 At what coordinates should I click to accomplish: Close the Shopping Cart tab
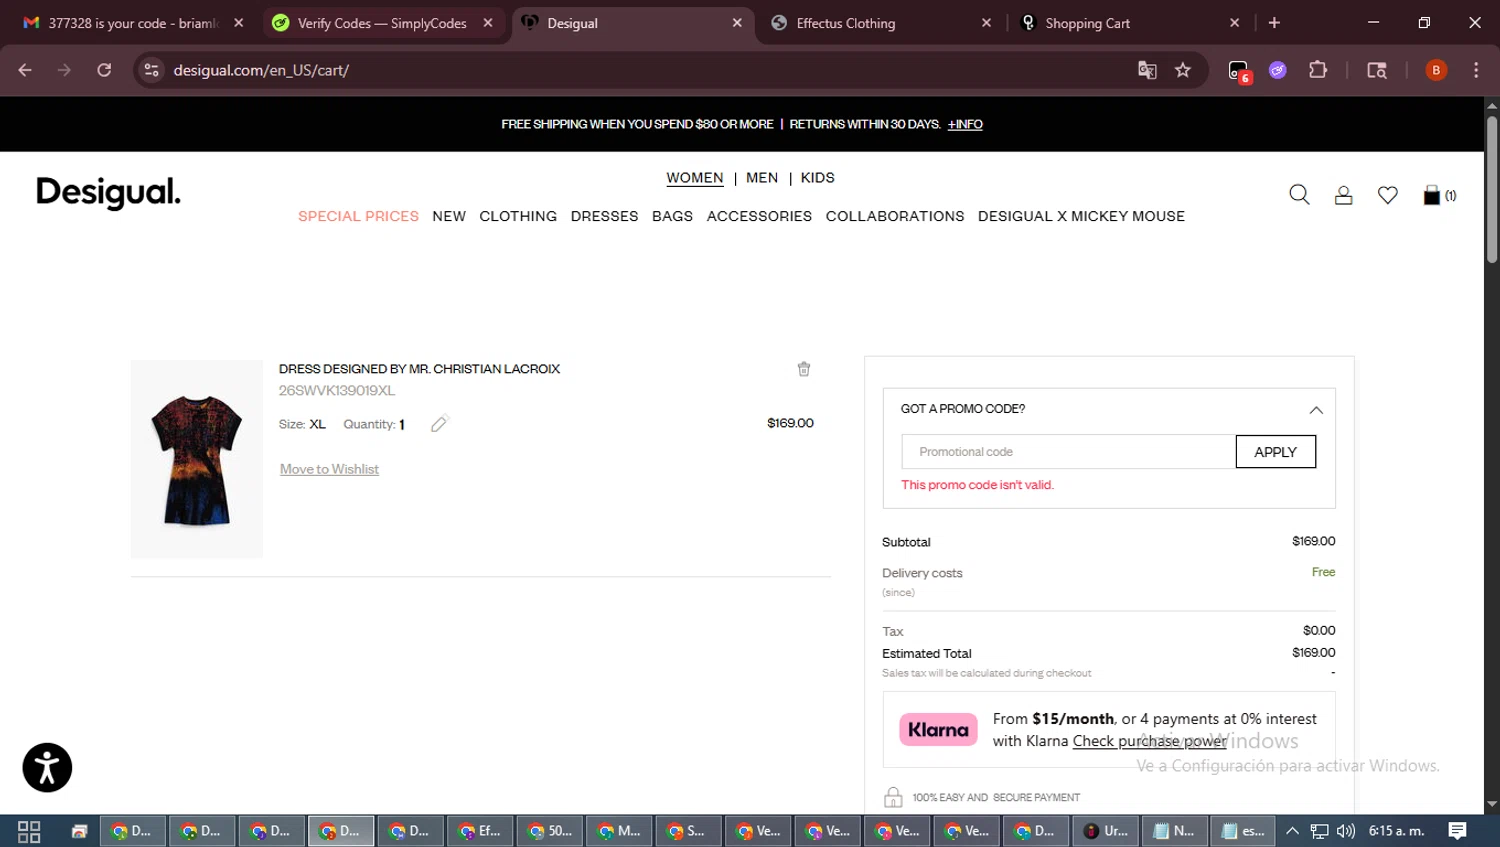pos(1234,22)
